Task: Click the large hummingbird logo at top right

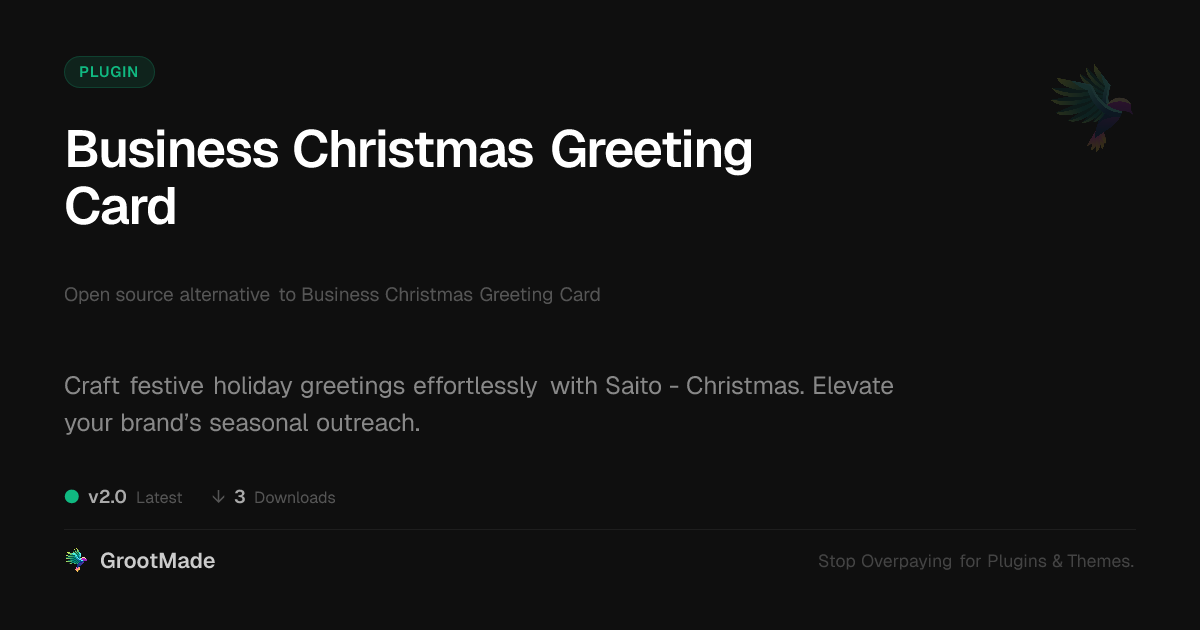Action: click(x=1092, y=107)
